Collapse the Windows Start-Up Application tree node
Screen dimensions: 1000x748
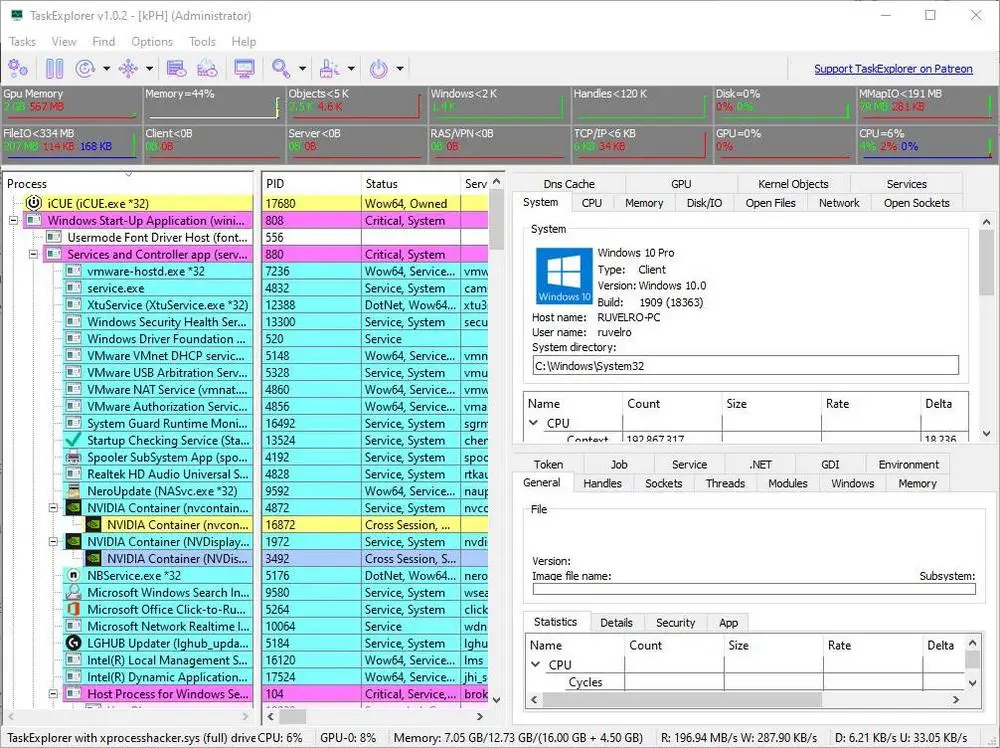(x=13, y=220)
